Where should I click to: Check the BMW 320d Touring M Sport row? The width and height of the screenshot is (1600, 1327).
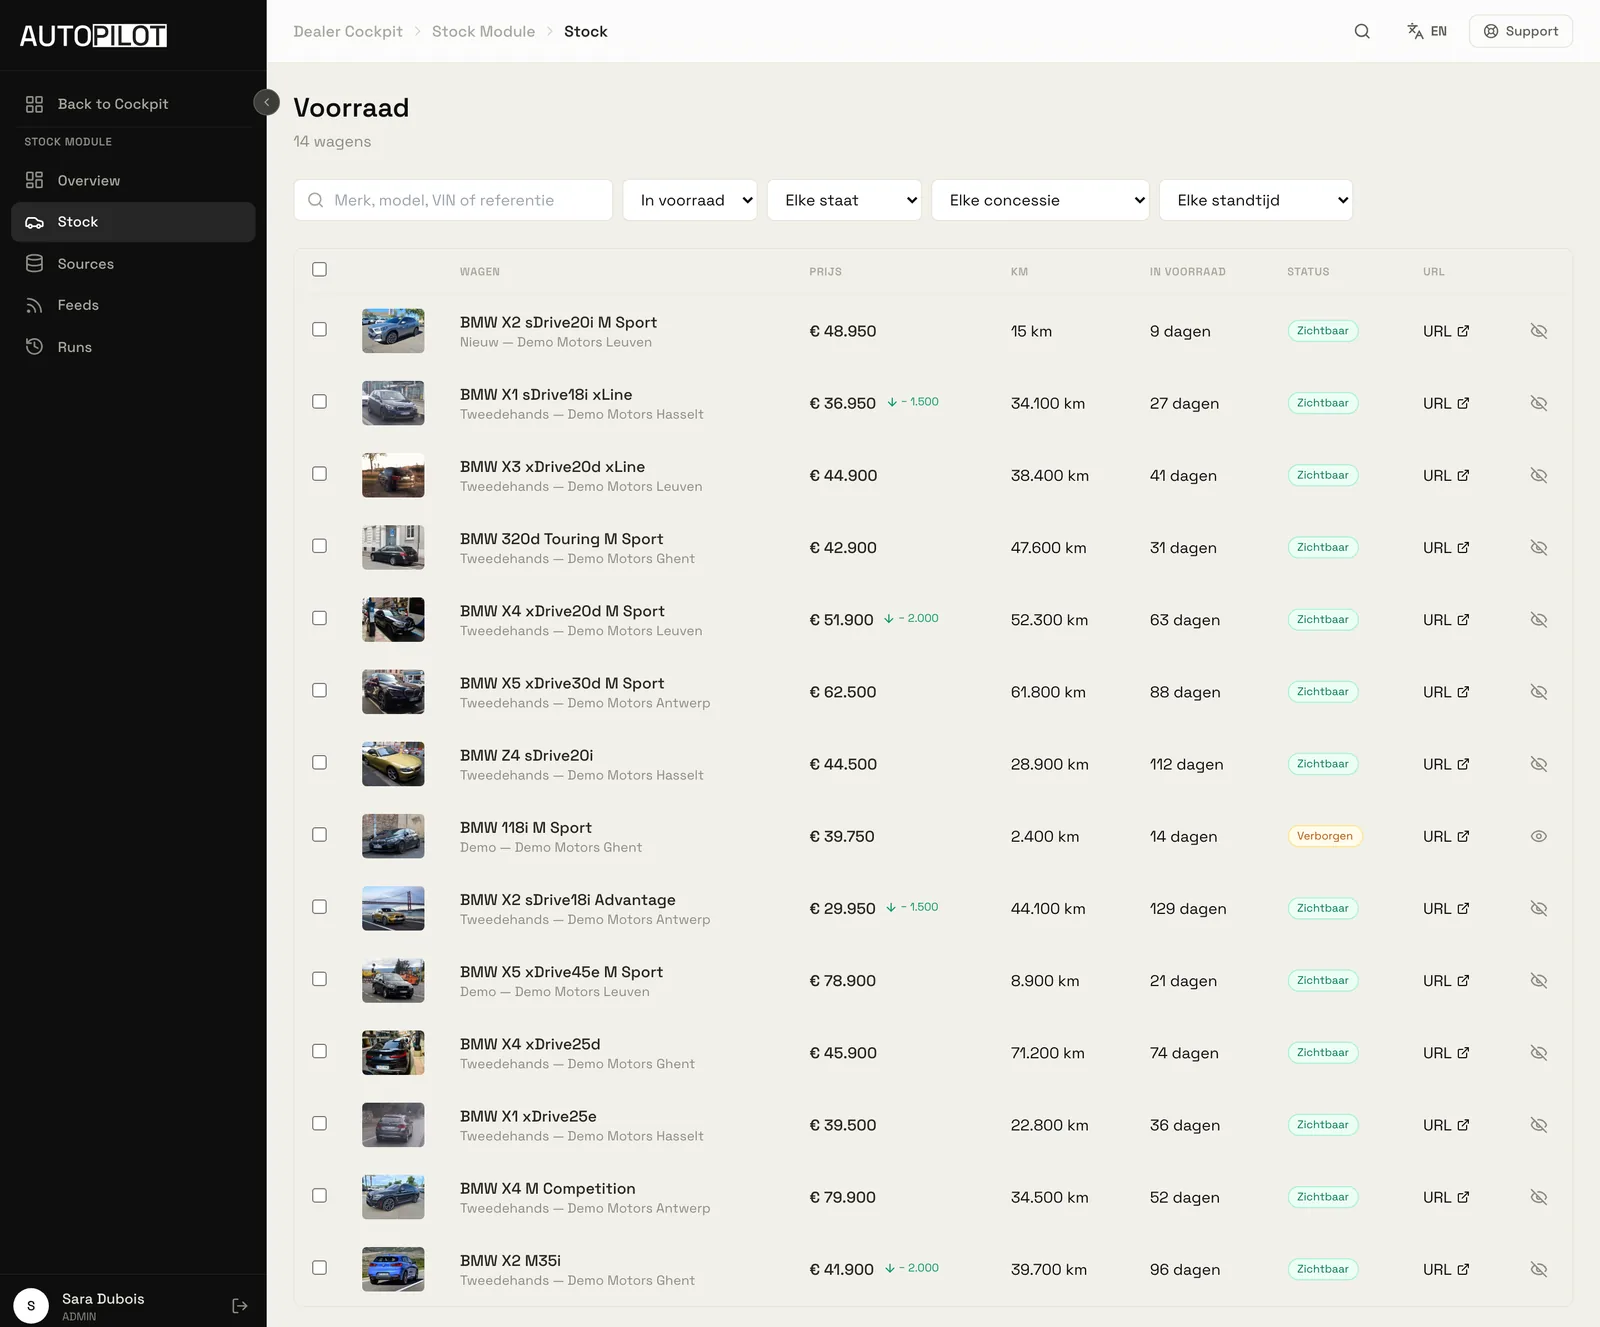click(319, 546)
